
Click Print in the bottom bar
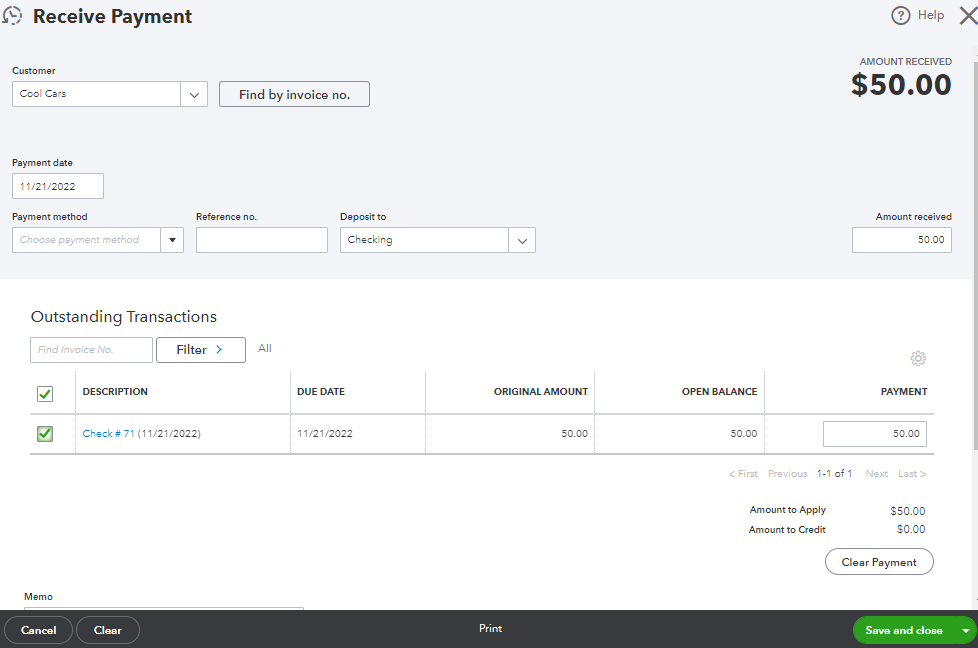(490, 629)
